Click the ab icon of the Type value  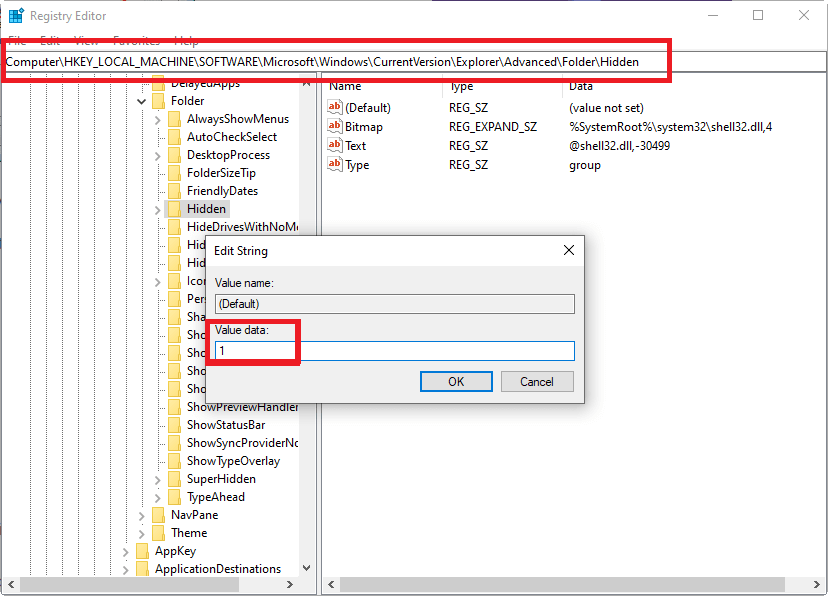[x=335, y=164]
